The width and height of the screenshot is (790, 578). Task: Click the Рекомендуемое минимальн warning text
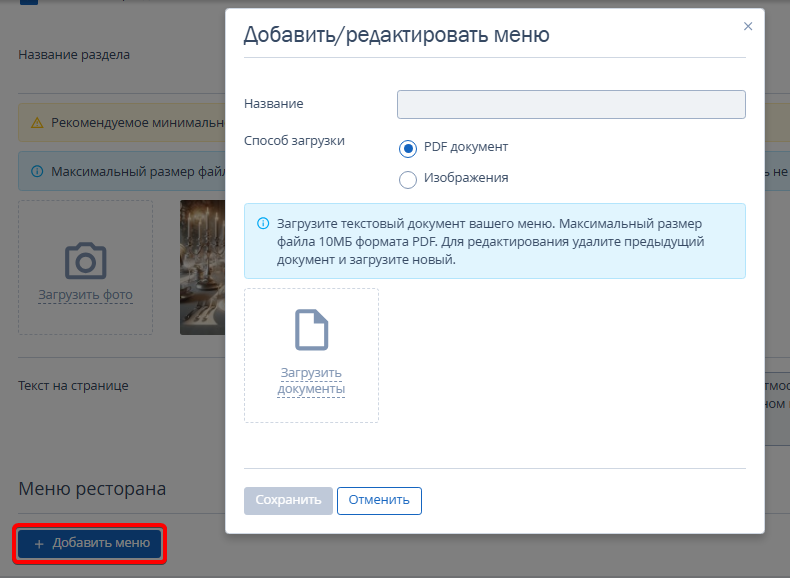coord(138,123)
